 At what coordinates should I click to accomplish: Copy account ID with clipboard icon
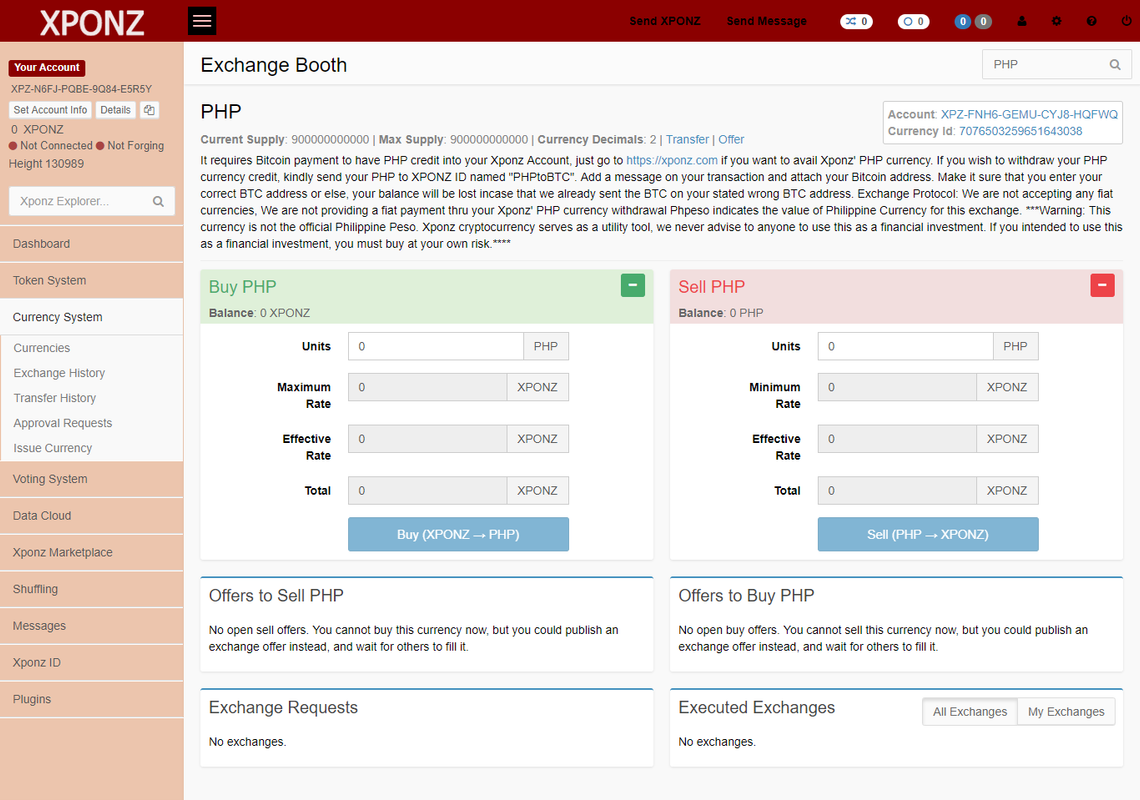click(x=149, y=110)
